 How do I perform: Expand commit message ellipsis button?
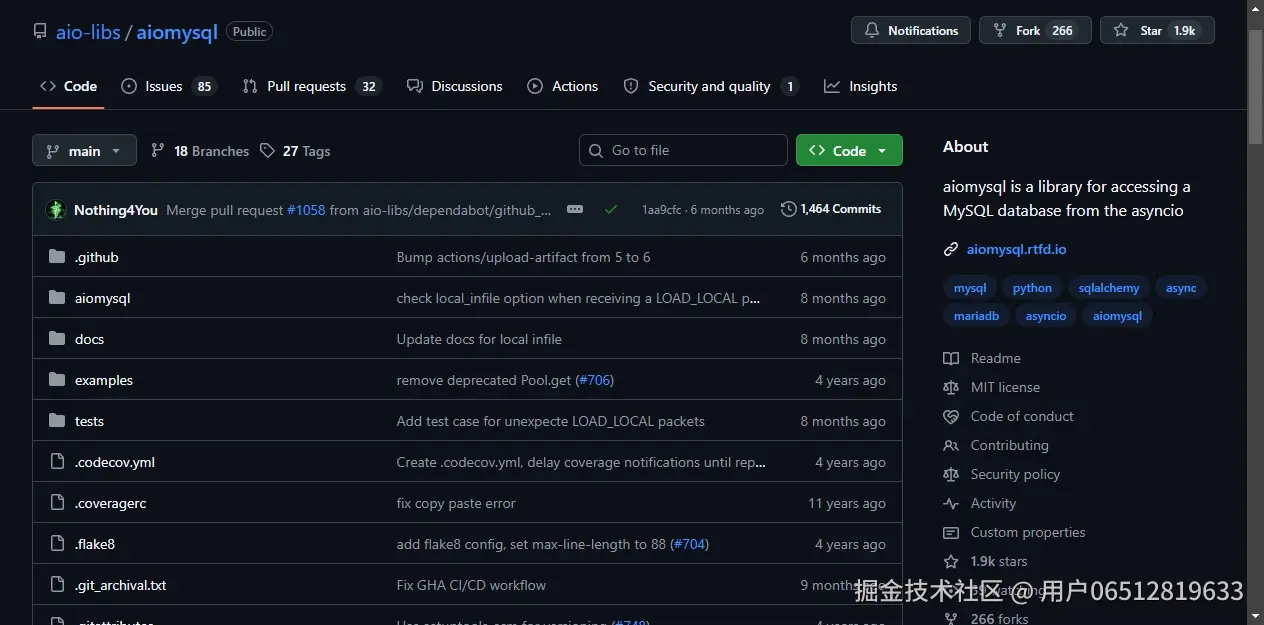[575, 209]
